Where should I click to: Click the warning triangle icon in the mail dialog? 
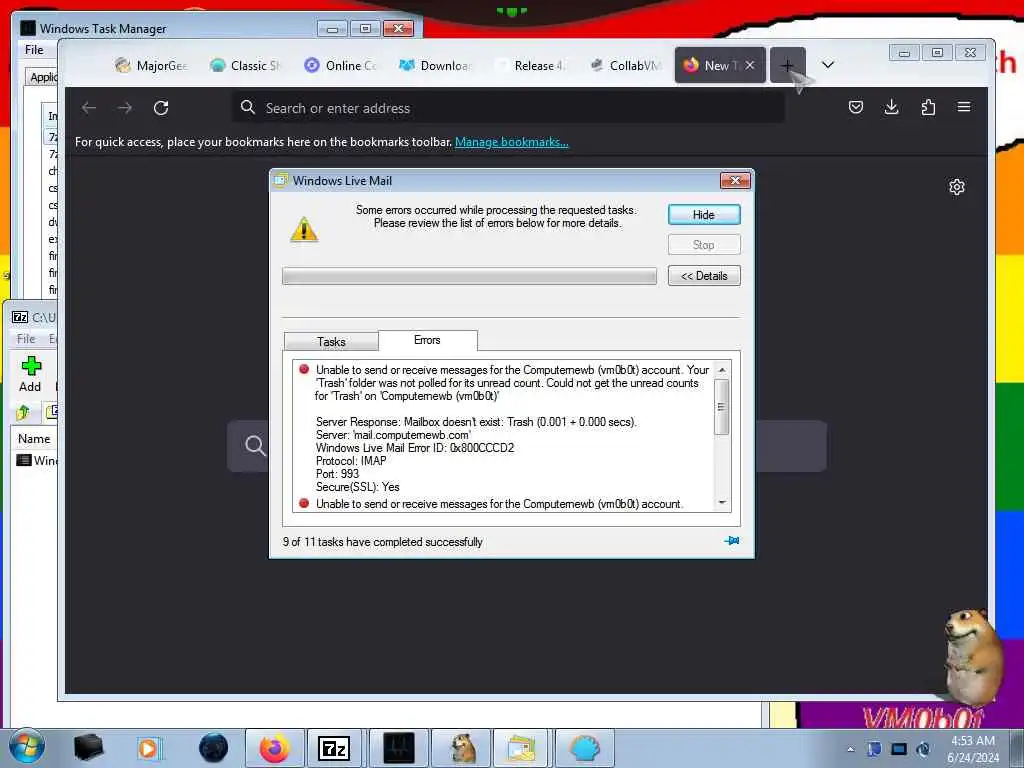(x=304, y=230)
